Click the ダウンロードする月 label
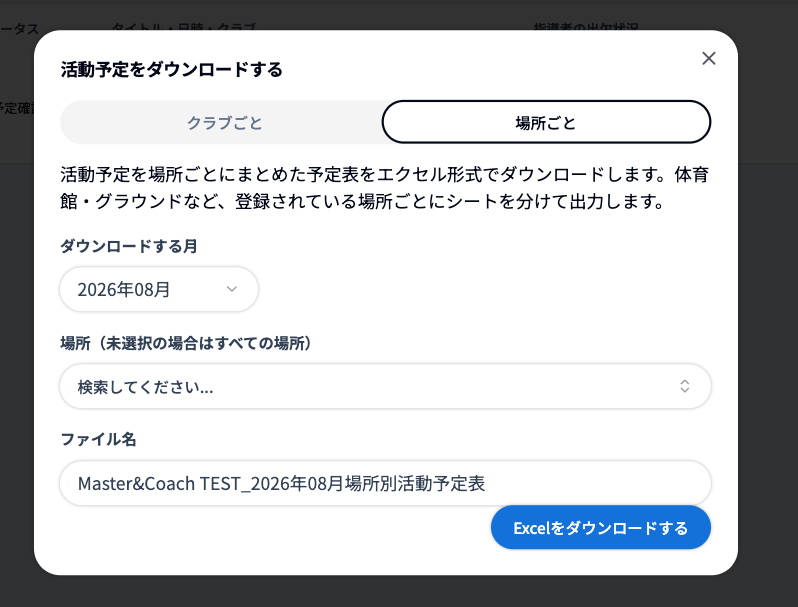This screenshot has width=798, height=607. pyautogui.click(x=129, y=246)
